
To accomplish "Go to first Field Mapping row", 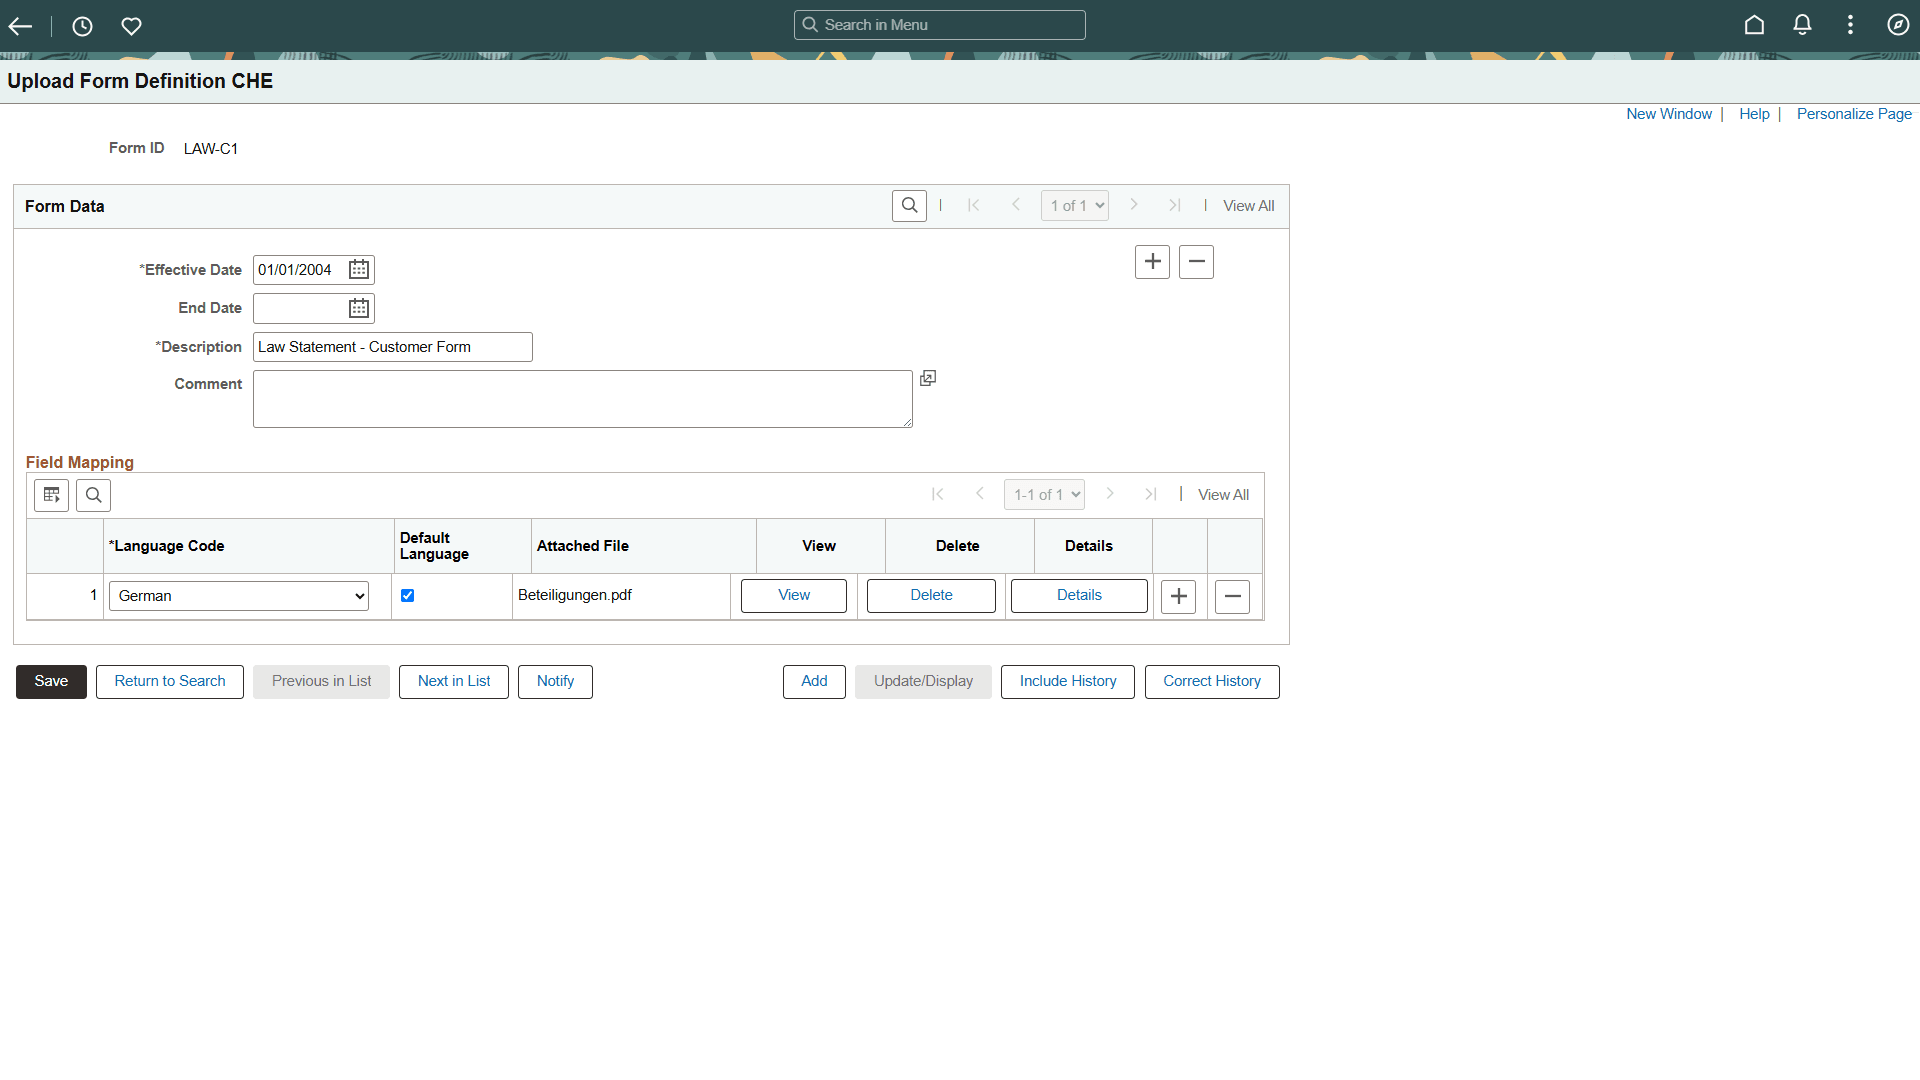I will click(937, 494).
